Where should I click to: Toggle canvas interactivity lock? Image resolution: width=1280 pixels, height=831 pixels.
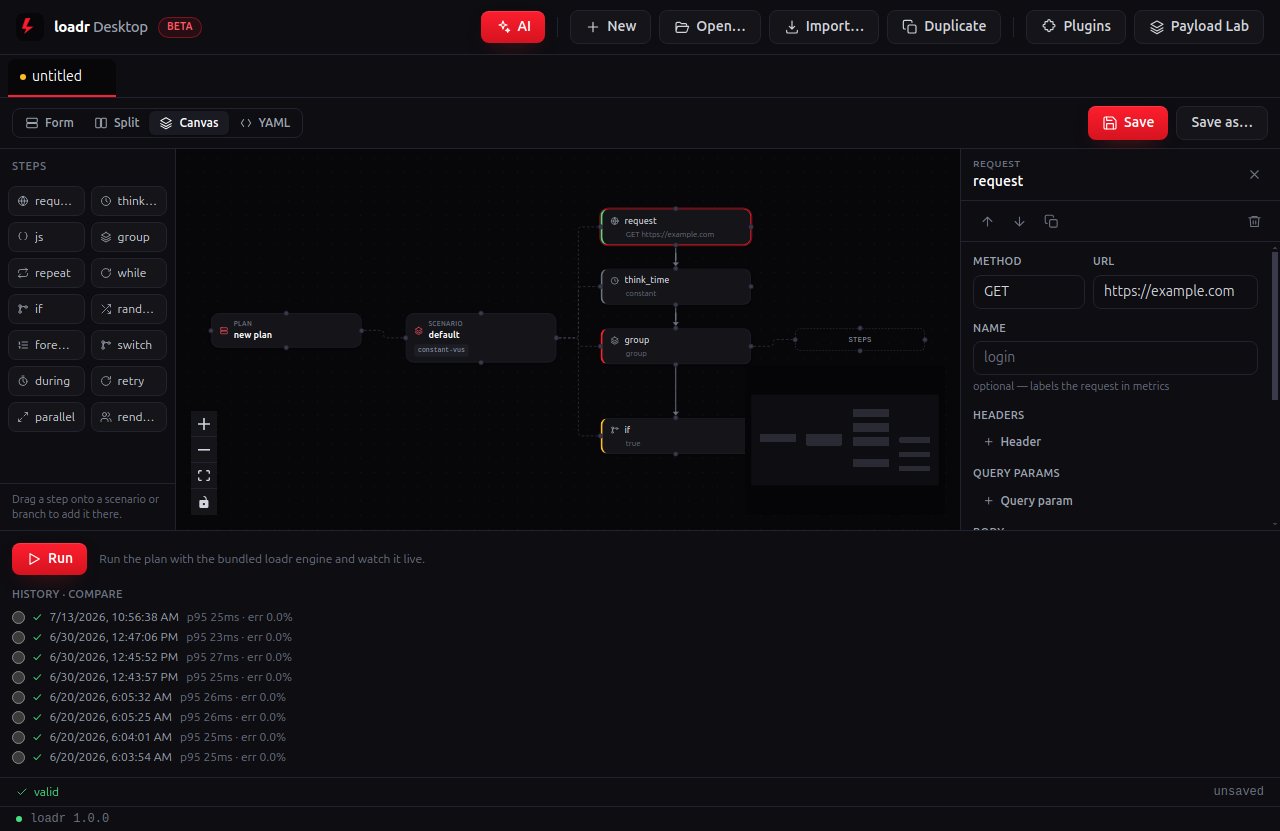click(204, 502)
